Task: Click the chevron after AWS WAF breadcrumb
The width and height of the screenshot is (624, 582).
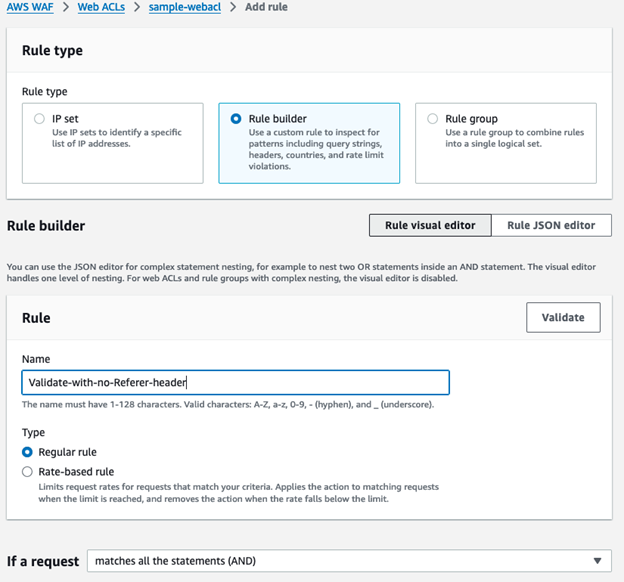Action: coord(66,7)
